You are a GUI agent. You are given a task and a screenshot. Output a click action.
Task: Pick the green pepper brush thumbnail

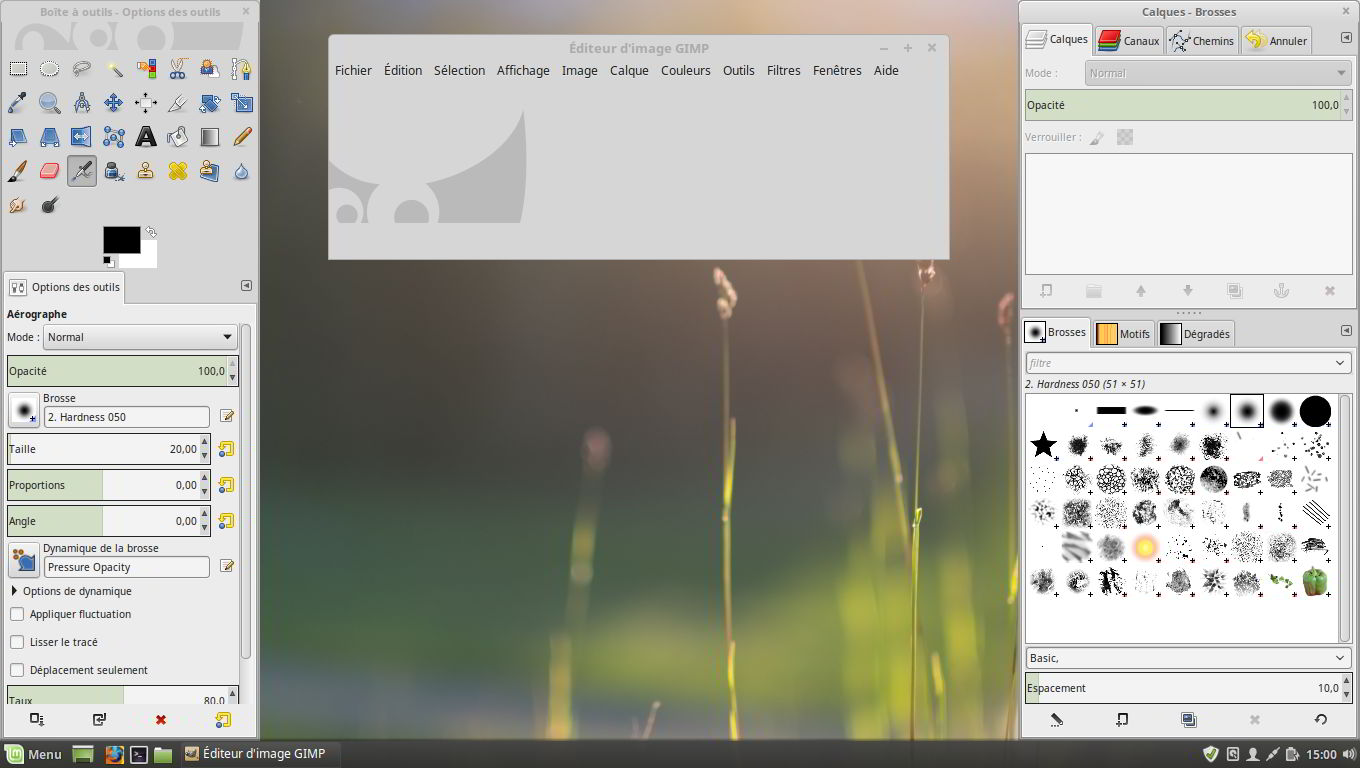[x=1315, y=581]
